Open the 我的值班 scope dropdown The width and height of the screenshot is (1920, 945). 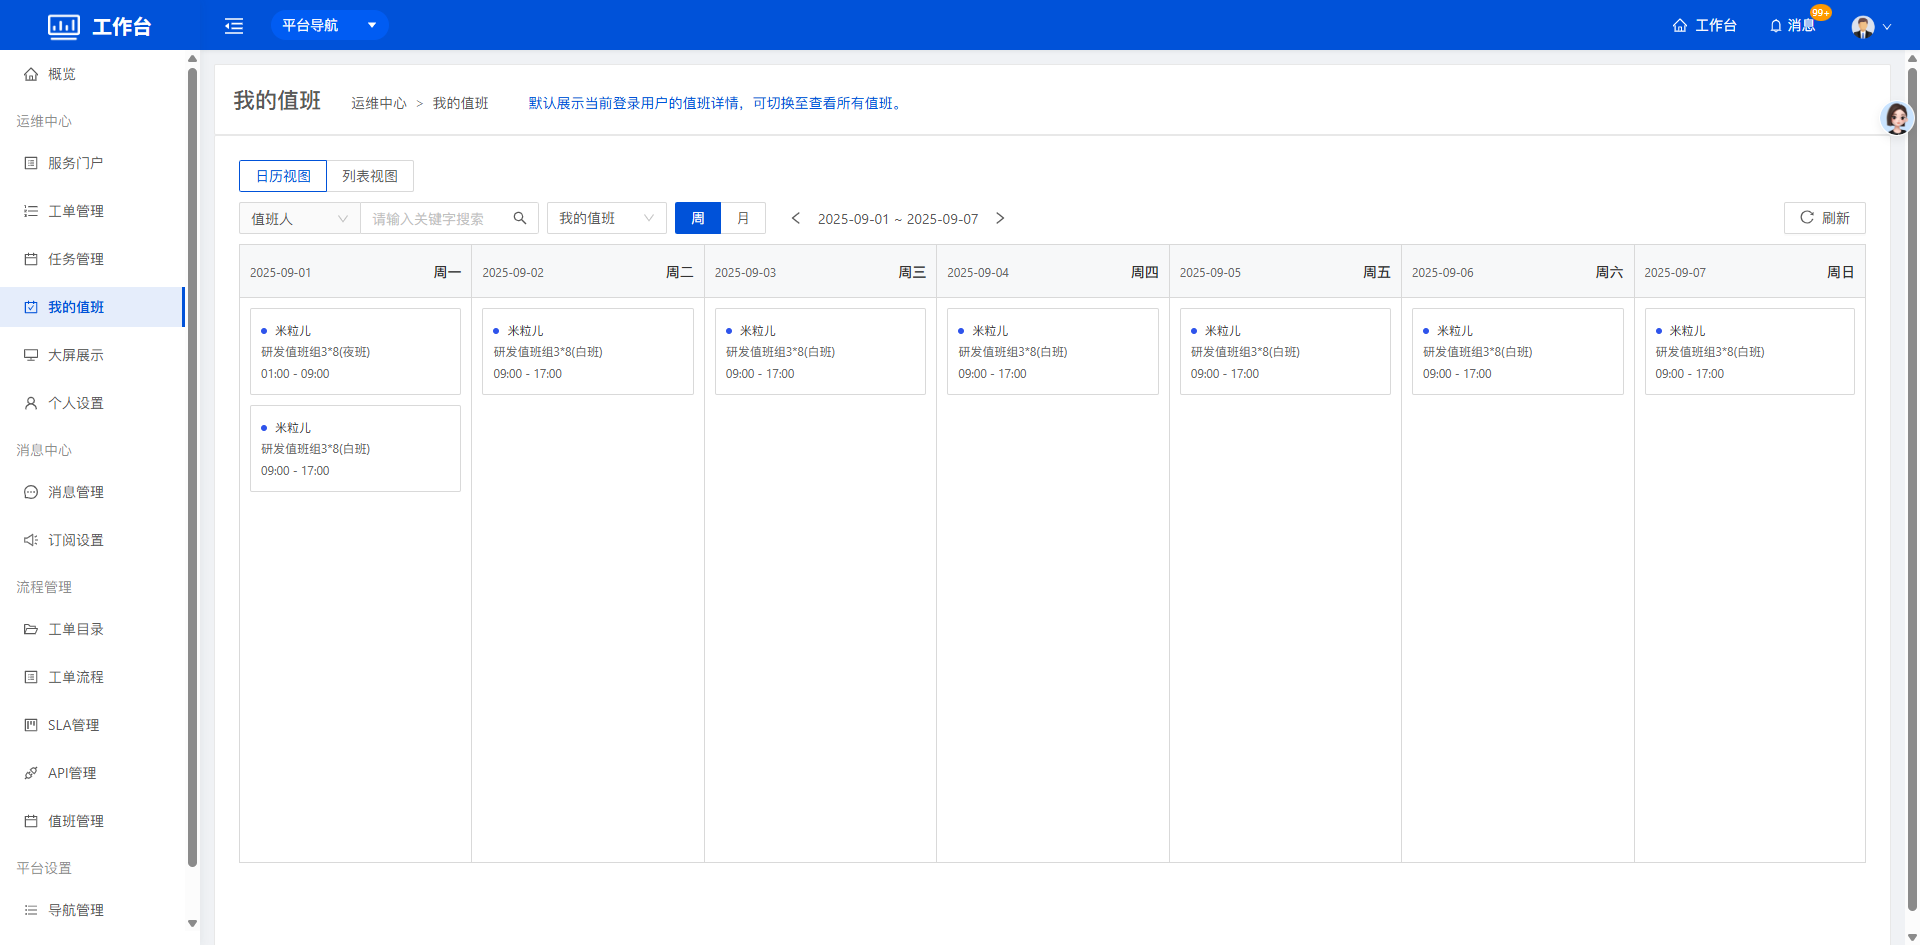[x=606, y=218]
